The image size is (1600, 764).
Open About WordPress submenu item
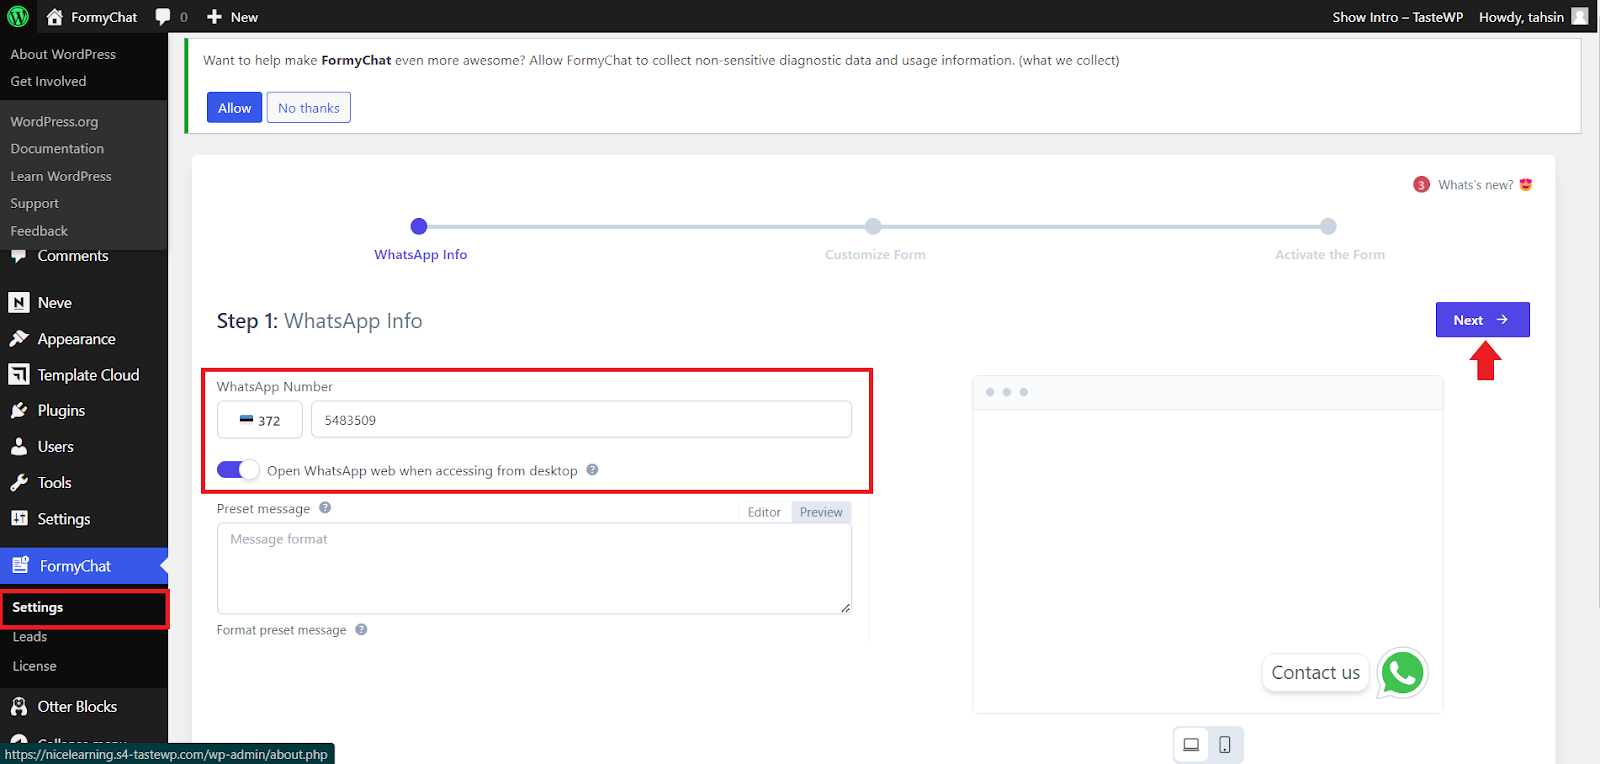(63, 54)
